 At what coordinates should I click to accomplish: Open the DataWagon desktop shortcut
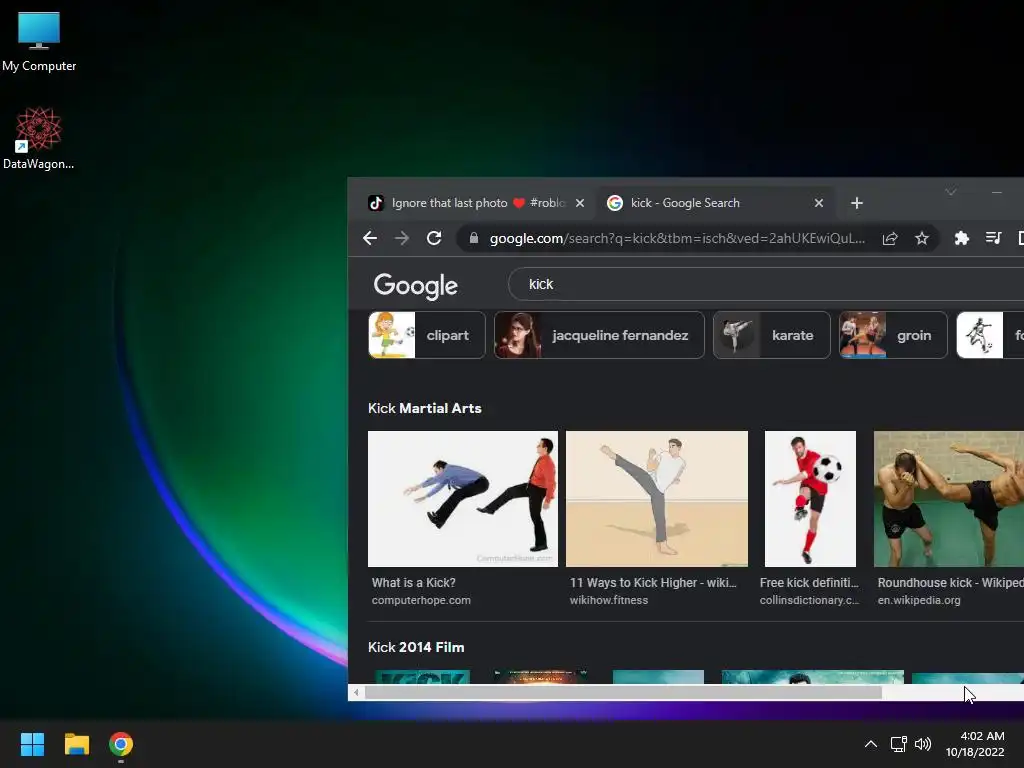(x=39, y=138)
